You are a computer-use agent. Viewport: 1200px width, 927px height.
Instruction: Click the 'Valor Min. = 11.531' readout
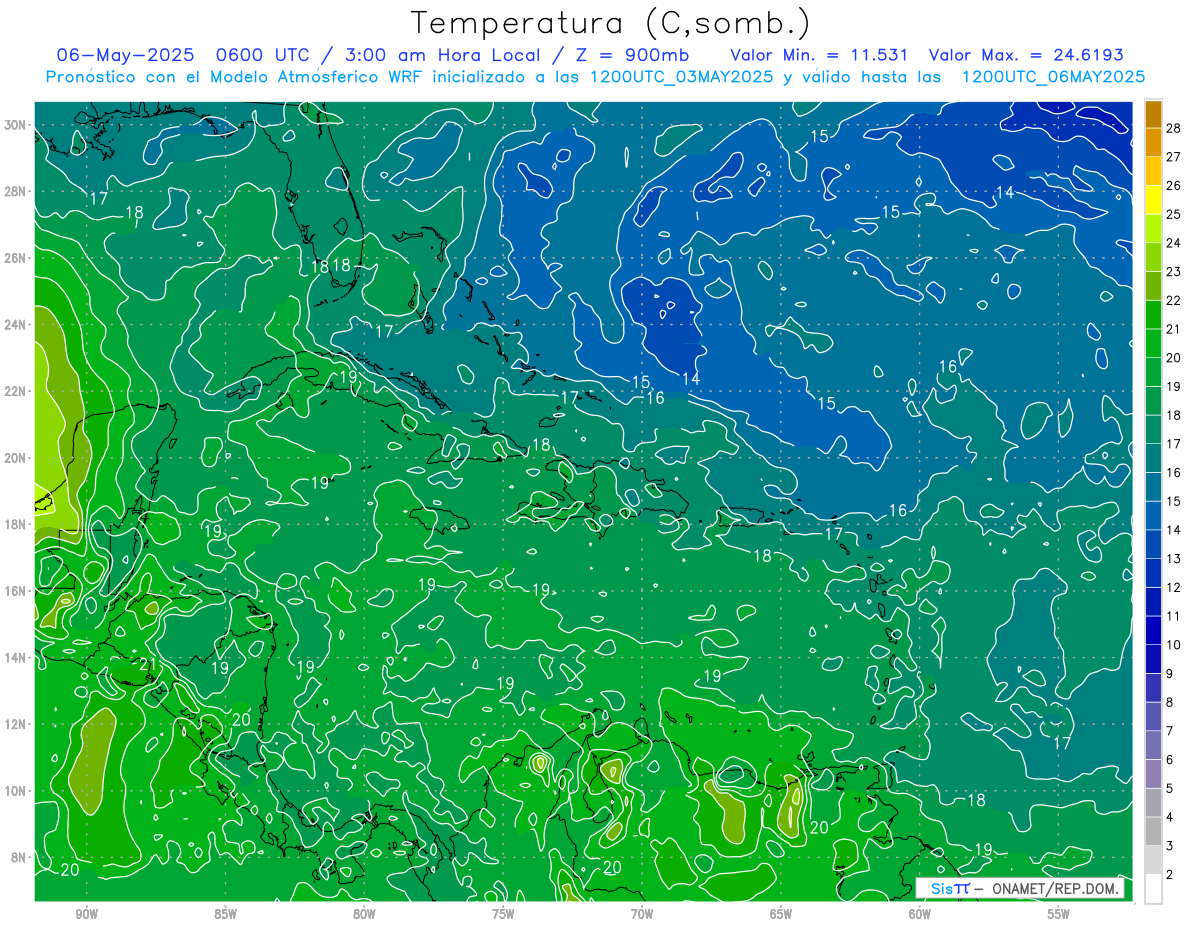[x=819, y=55]
